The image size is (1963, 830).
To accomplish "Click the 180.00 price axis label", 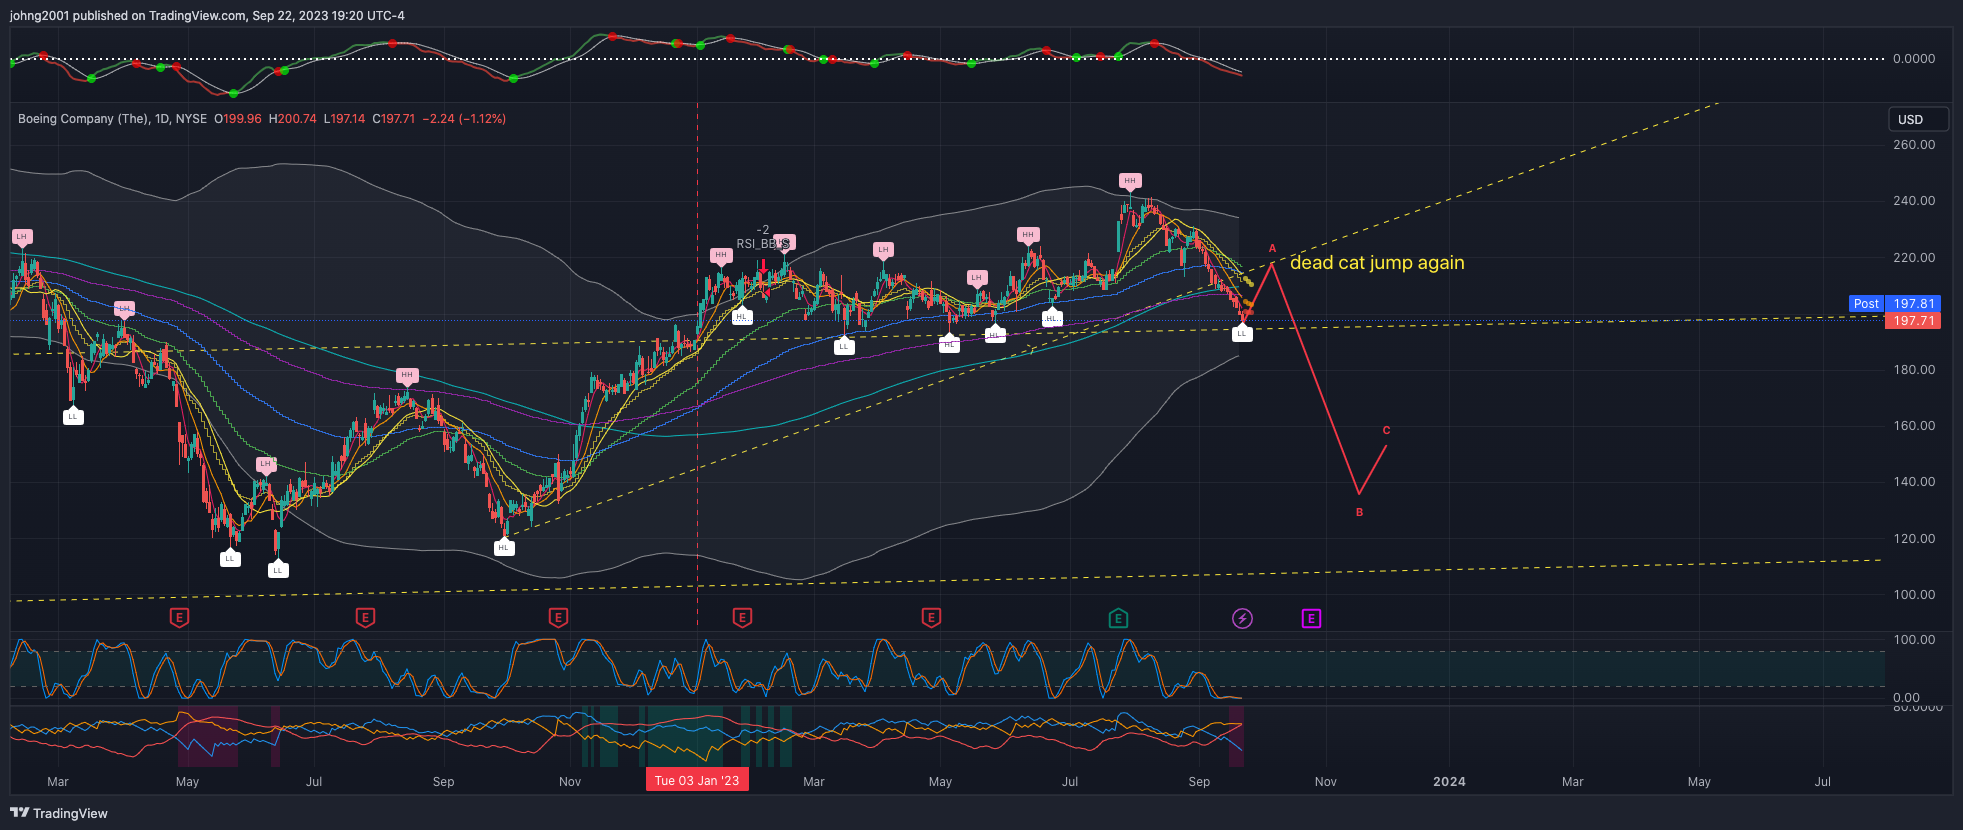I will [x=1914, y=369].
